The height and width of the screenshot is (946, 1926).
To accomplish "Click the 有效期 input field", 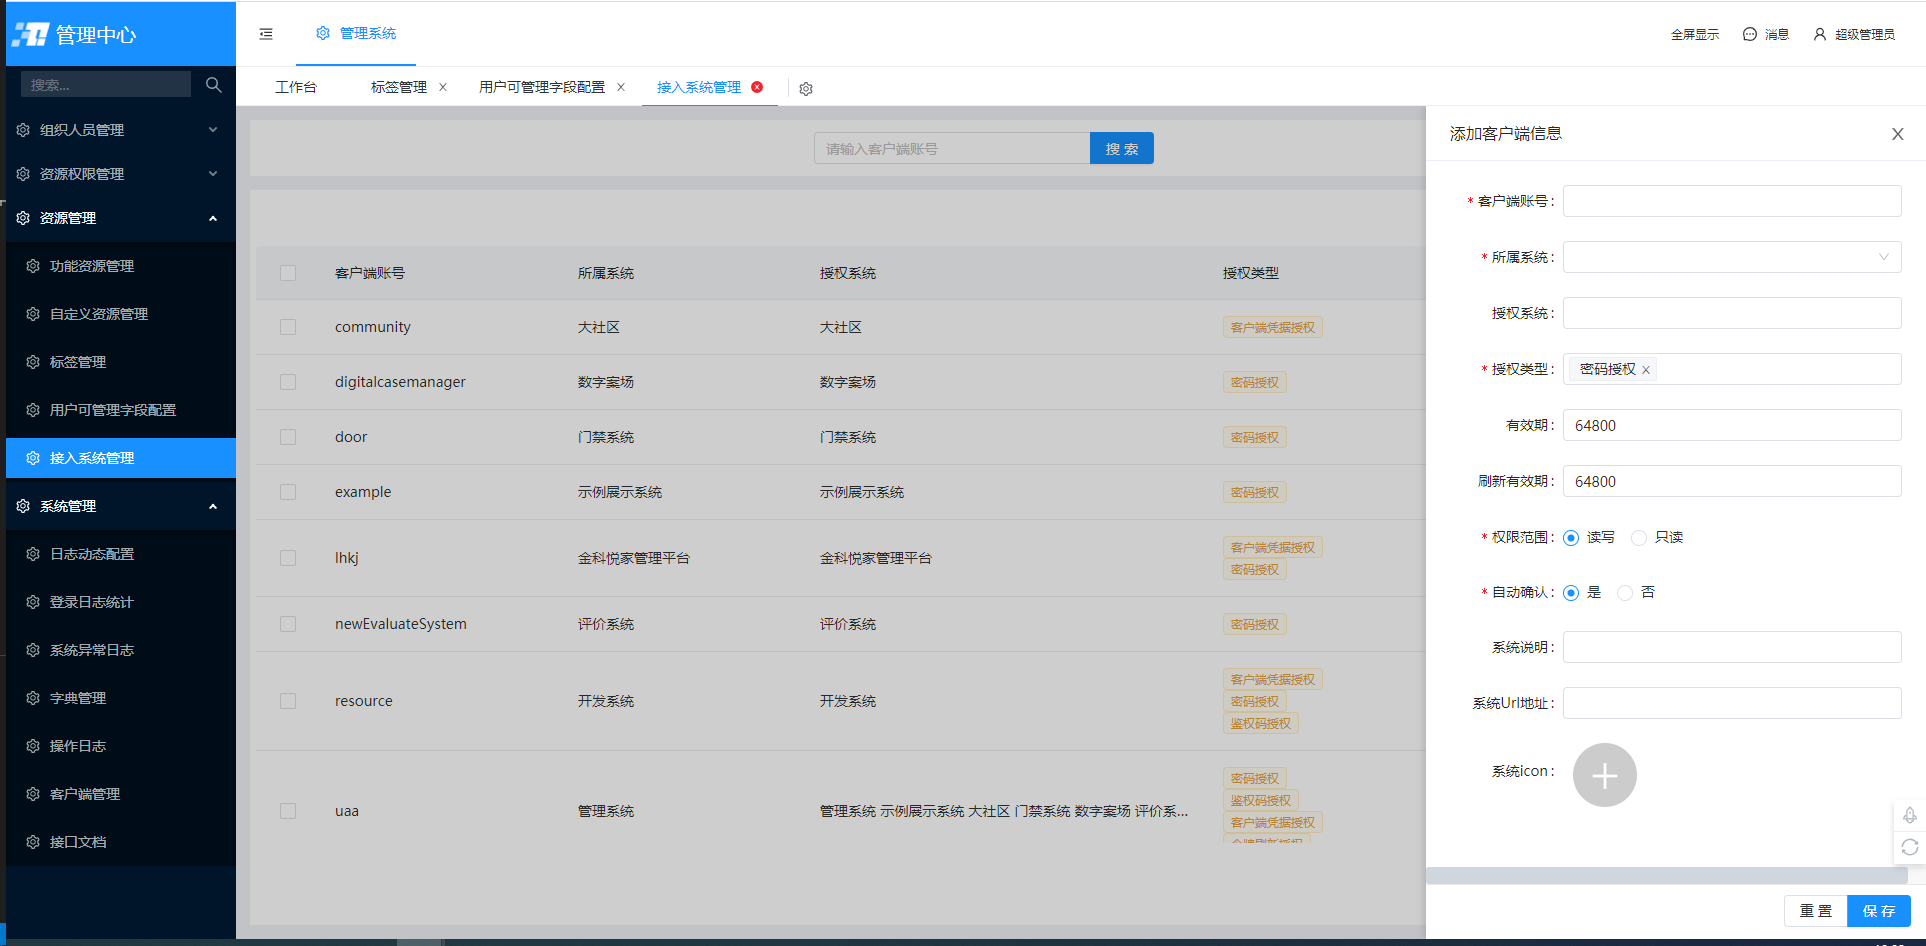I will [1732, 425].
